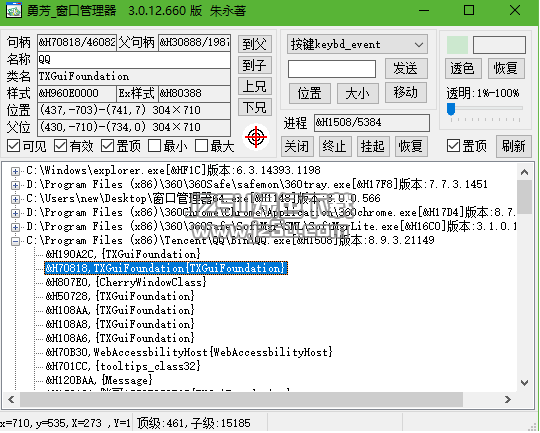Expand the explorer.exe tree node
This screenshot has height=433, width=540.
coord(15,171)
